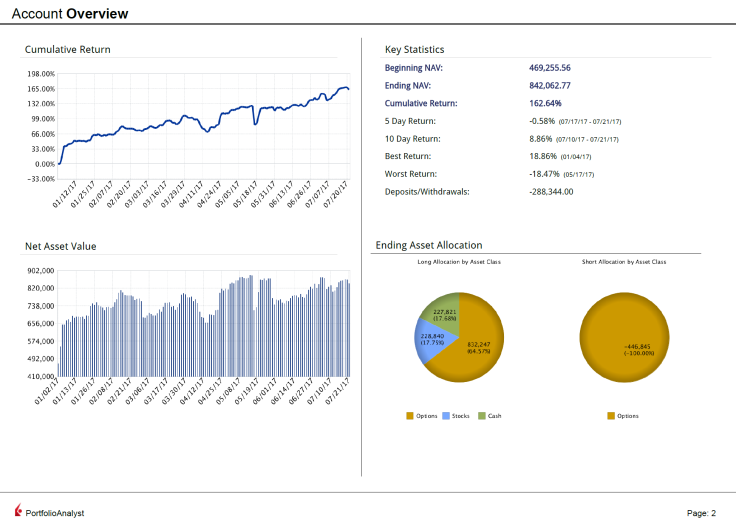Click the Ending NAV label
Screen dimensions: 736x532
pyautogui.click(x=407, y=85)
